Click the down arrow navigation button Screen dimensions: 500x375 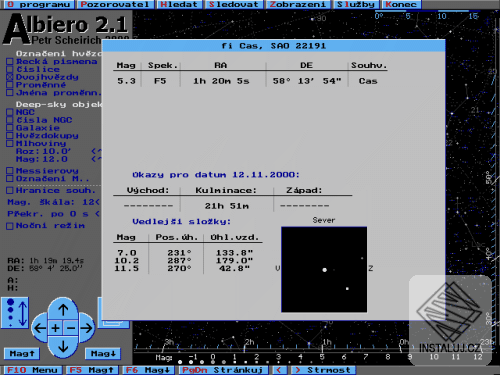click(63, 347)
